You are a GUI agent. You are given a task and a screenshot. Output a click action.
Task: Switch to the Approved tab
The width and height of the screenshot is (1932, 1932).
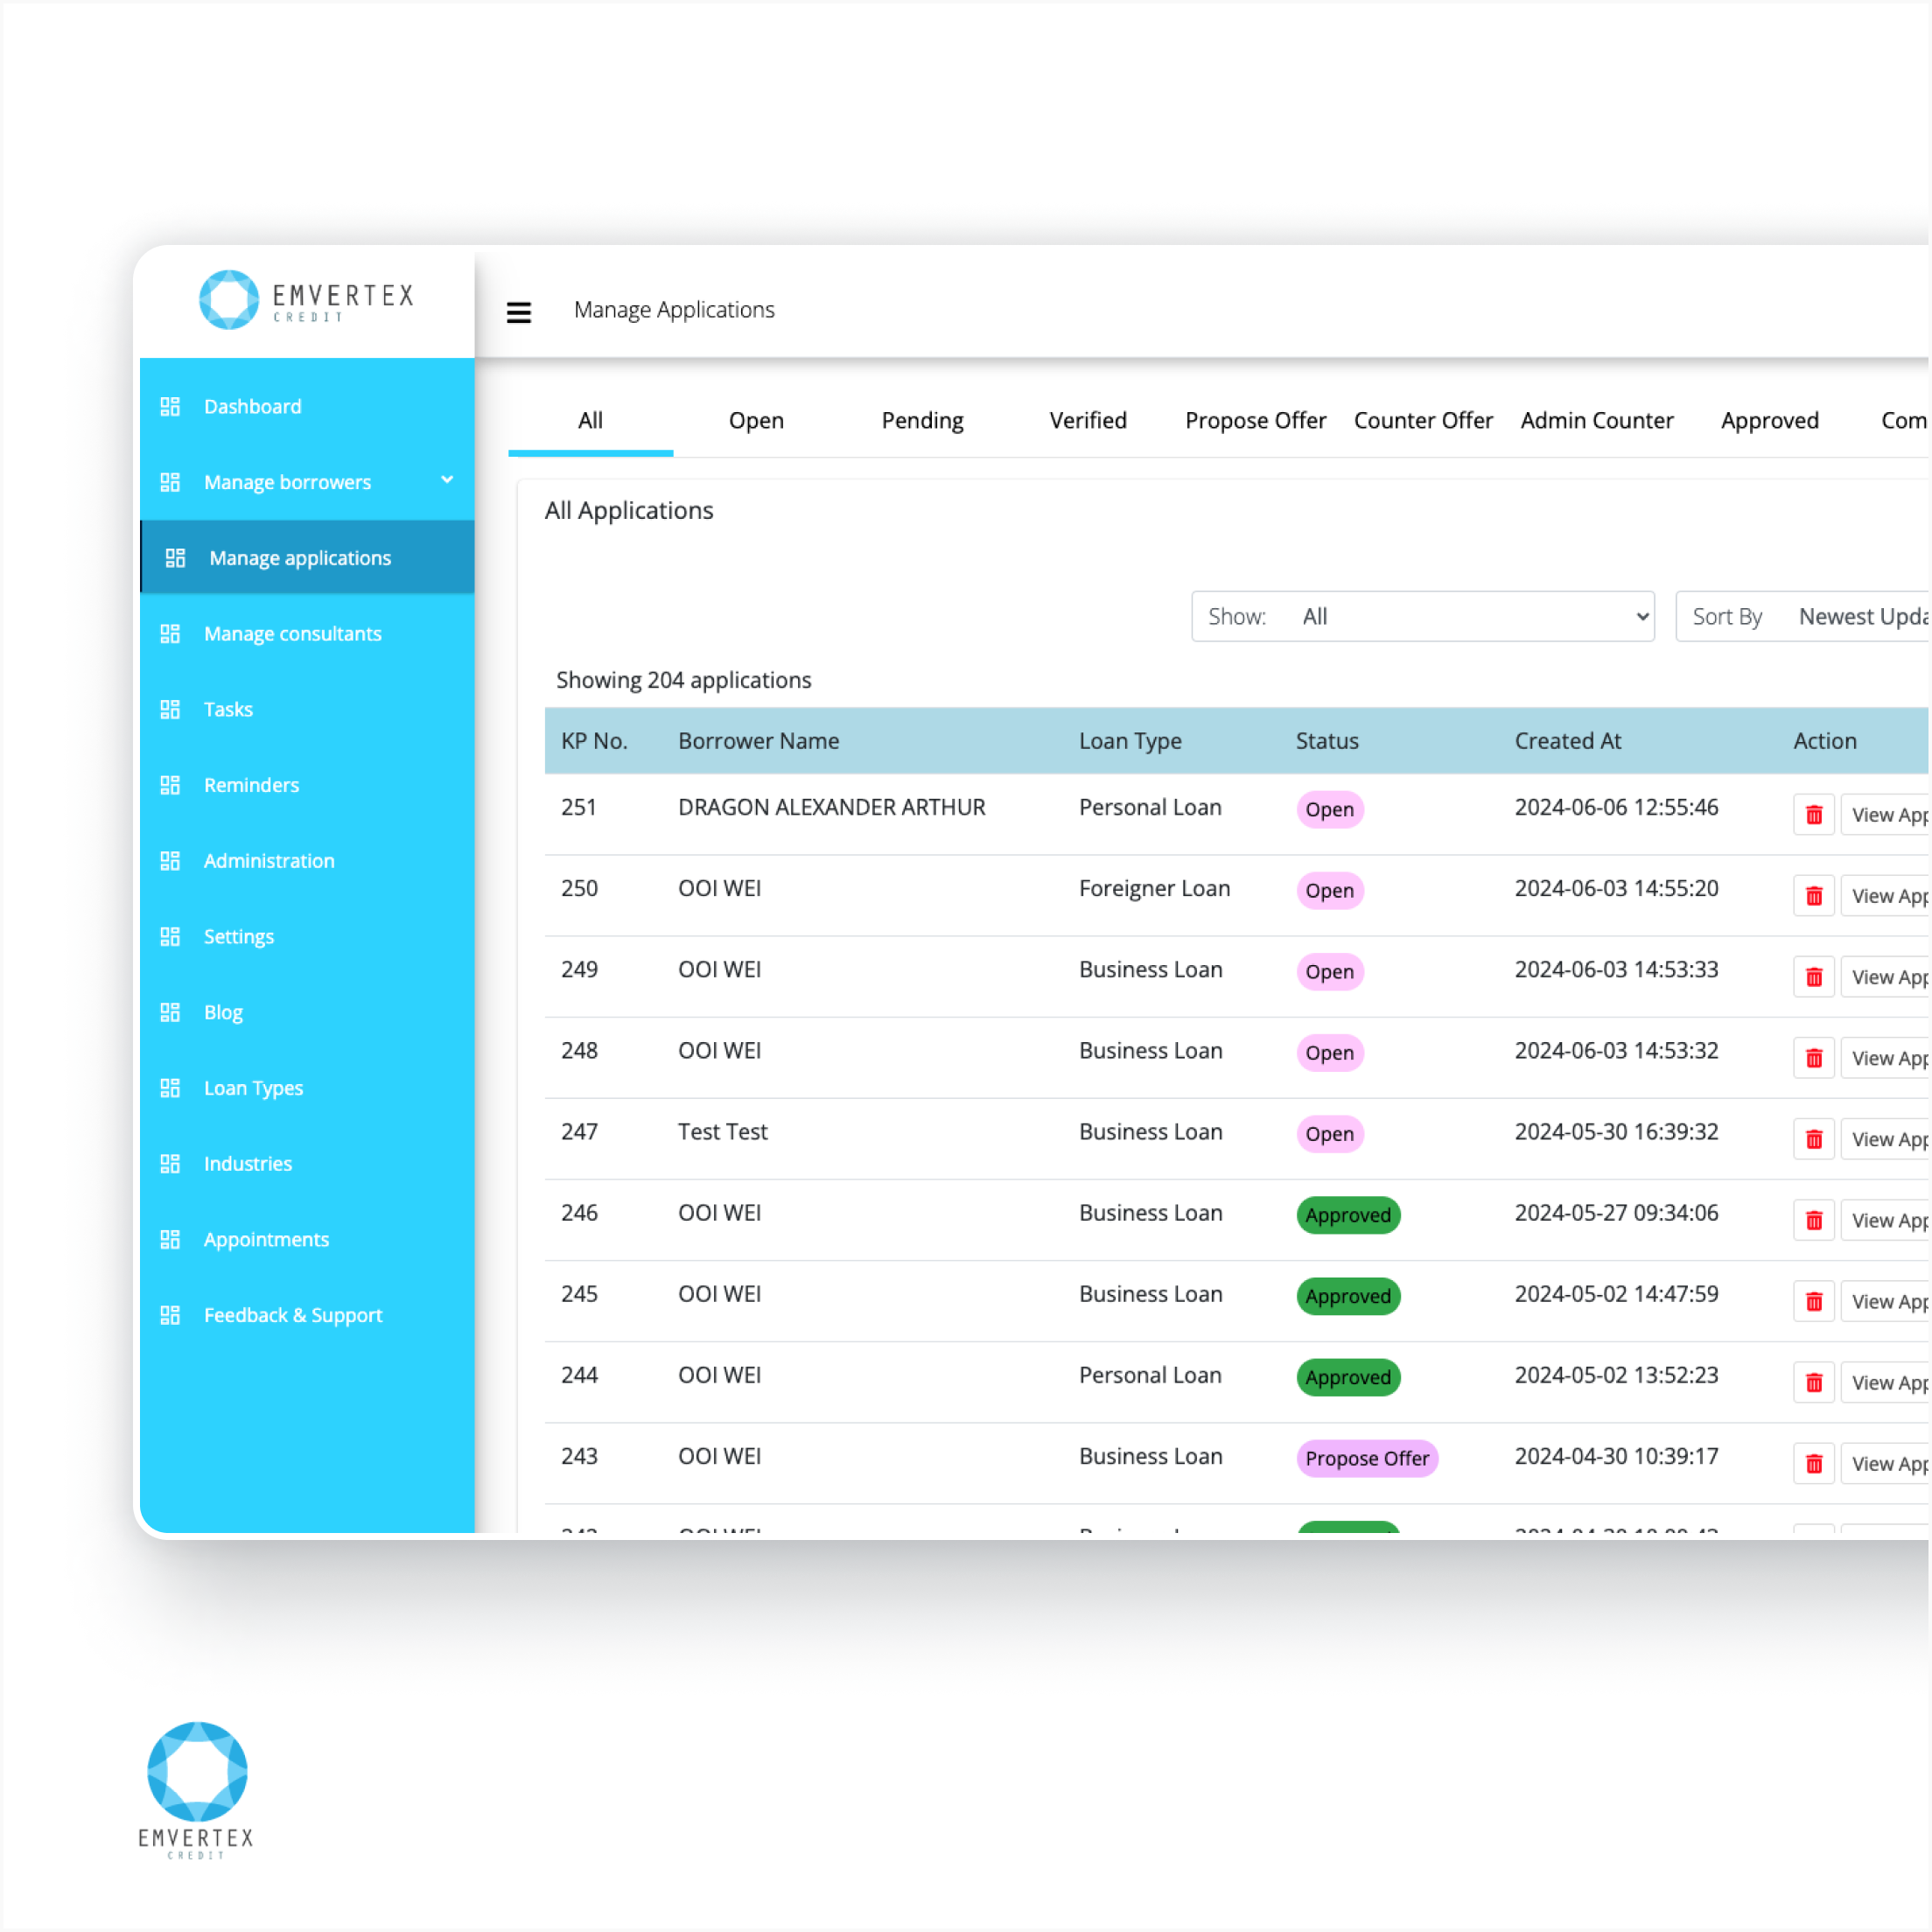tap(1770, 421)
